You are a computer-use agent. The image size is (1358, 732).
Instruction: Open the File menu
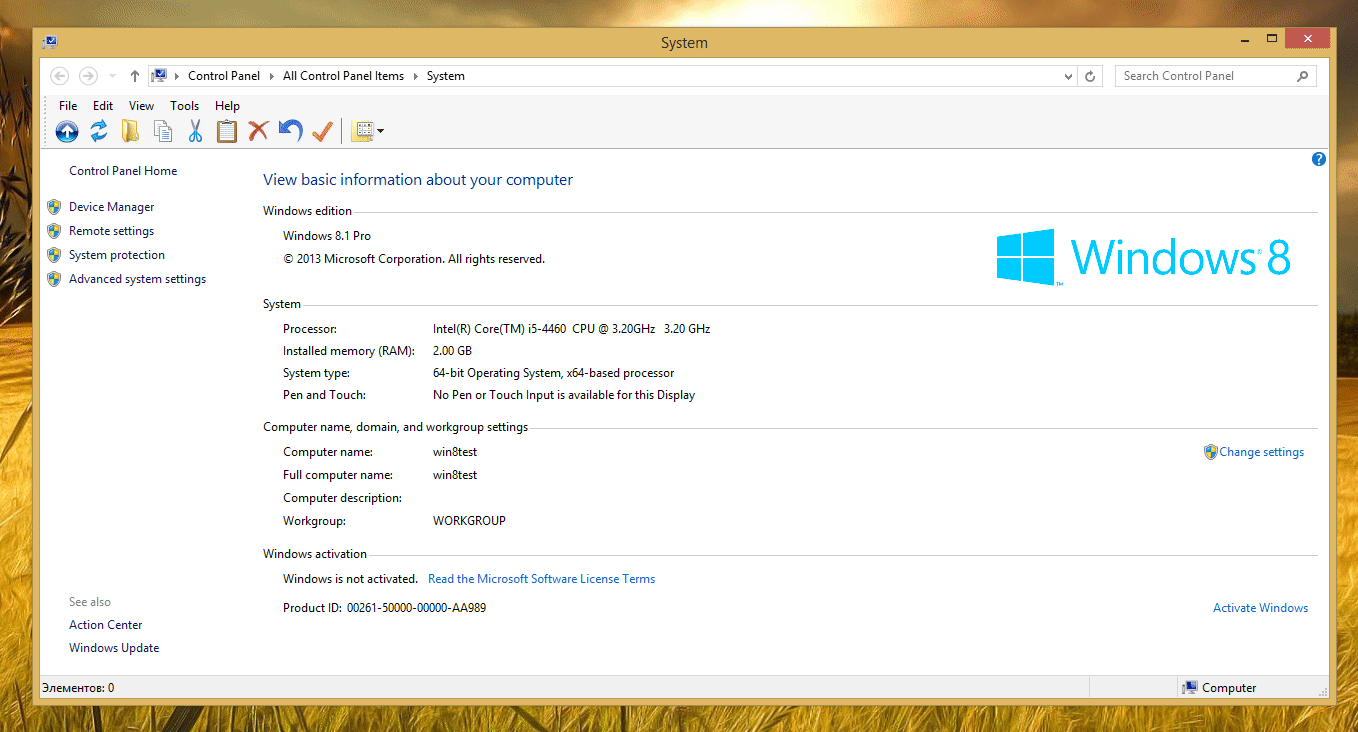pyautogui.click(x=68, y=106)
